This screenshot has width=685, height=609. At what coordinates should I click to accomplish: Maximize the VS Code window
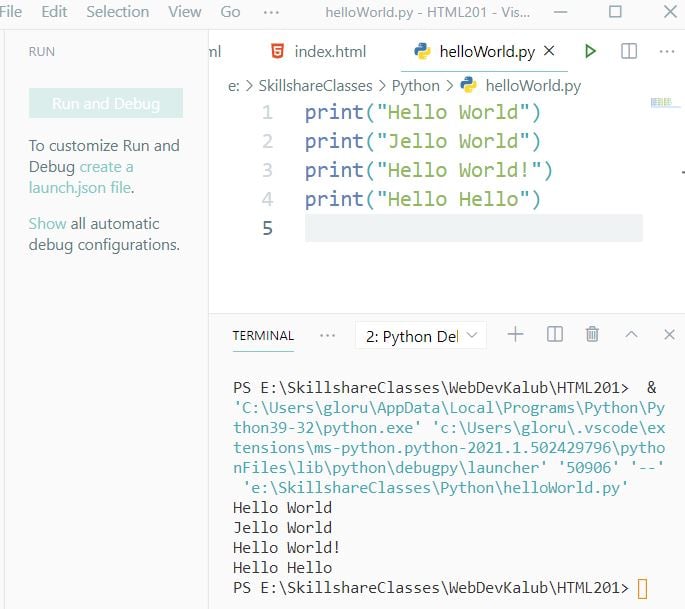pyautogui.click(x=615, y=12)
